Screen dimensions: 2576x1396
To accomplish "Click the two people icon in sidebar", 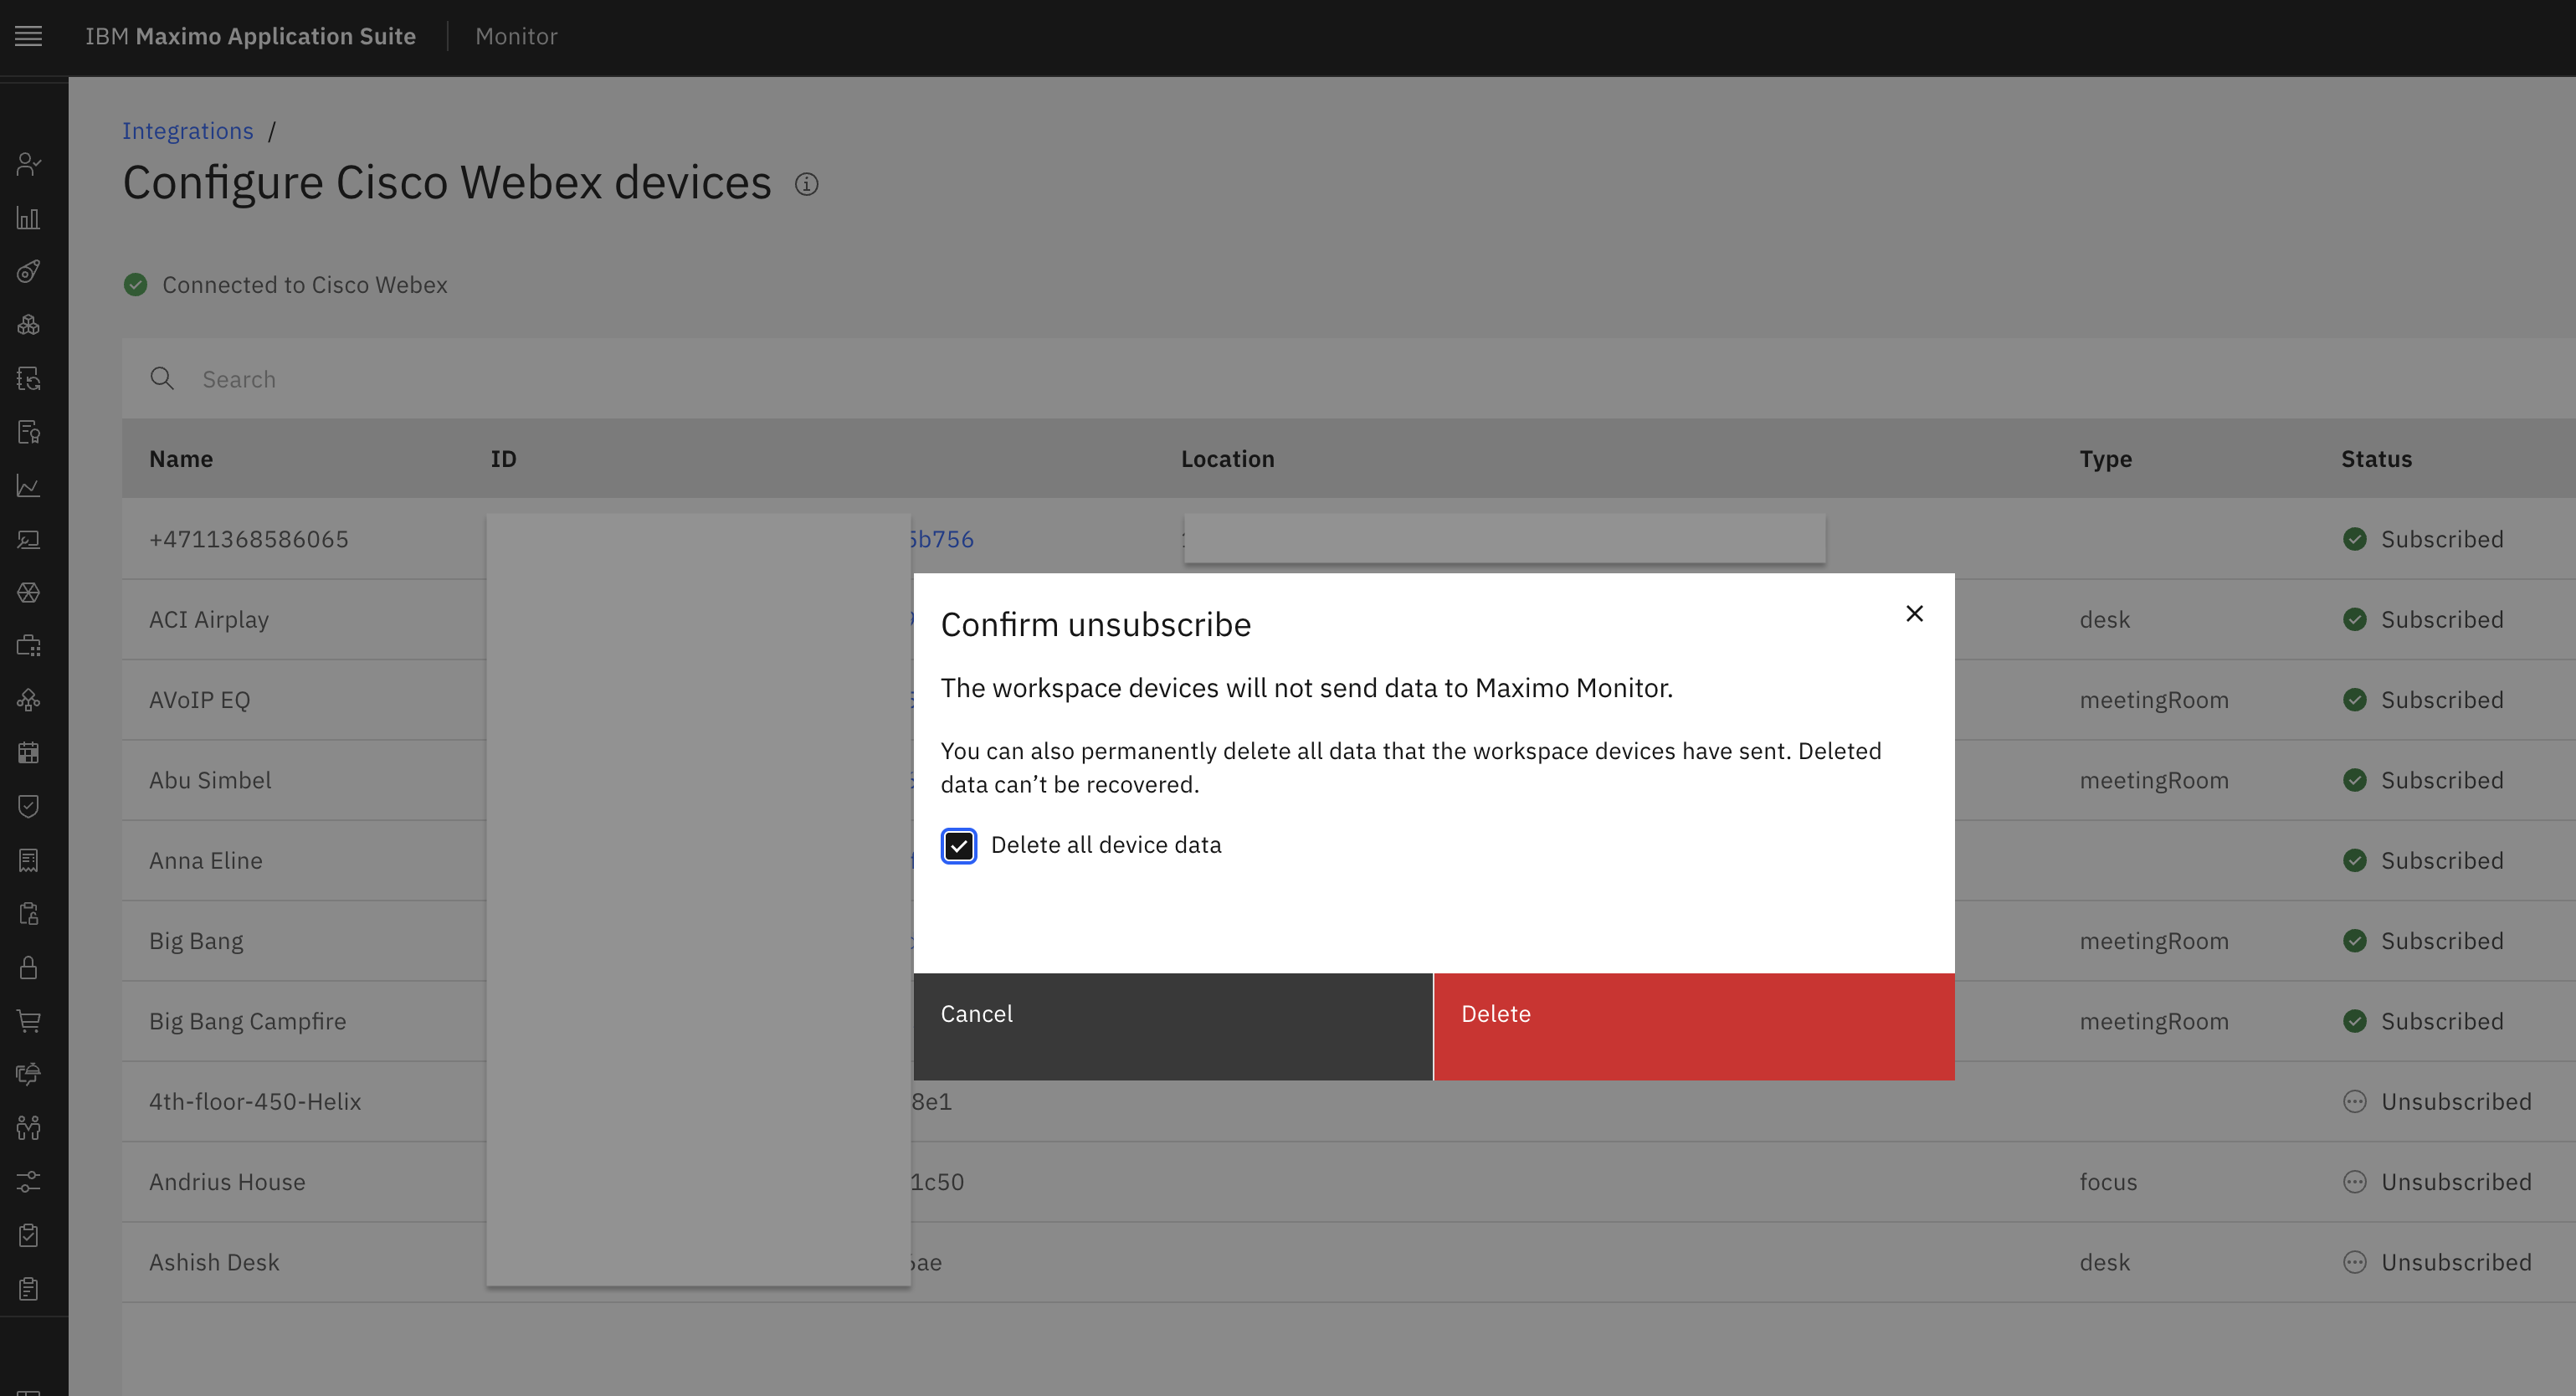I will click(28, 1128).
